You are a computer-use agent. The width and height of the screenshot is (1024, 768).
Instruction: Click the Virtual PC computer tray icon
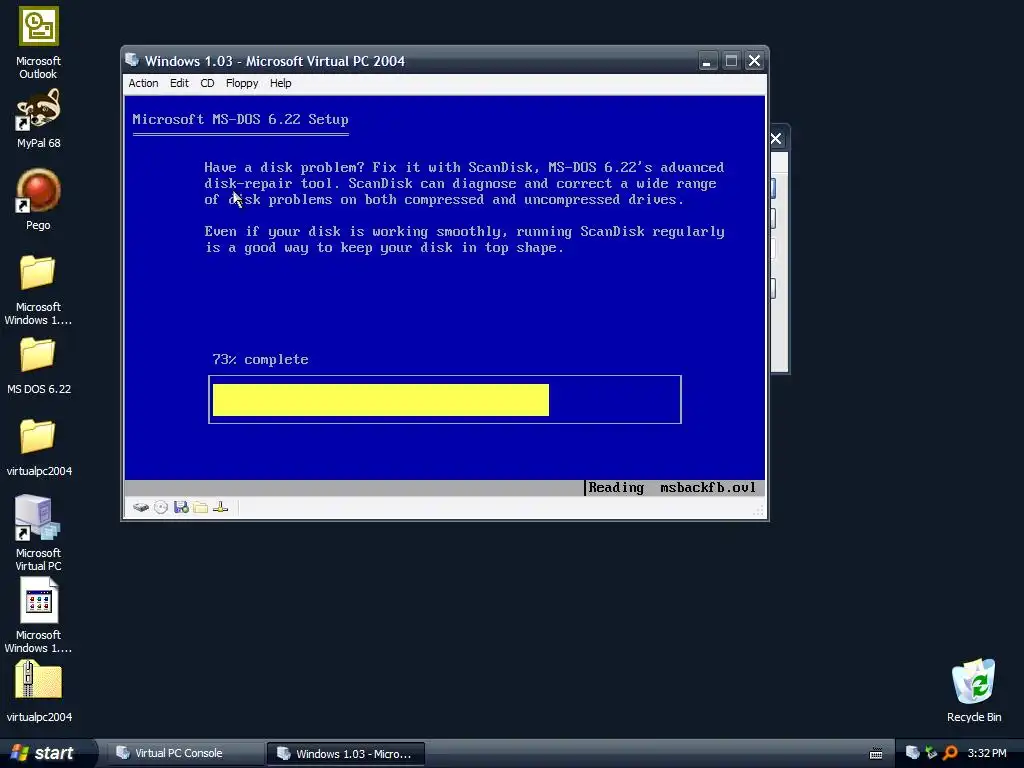(x=912, y=753)
